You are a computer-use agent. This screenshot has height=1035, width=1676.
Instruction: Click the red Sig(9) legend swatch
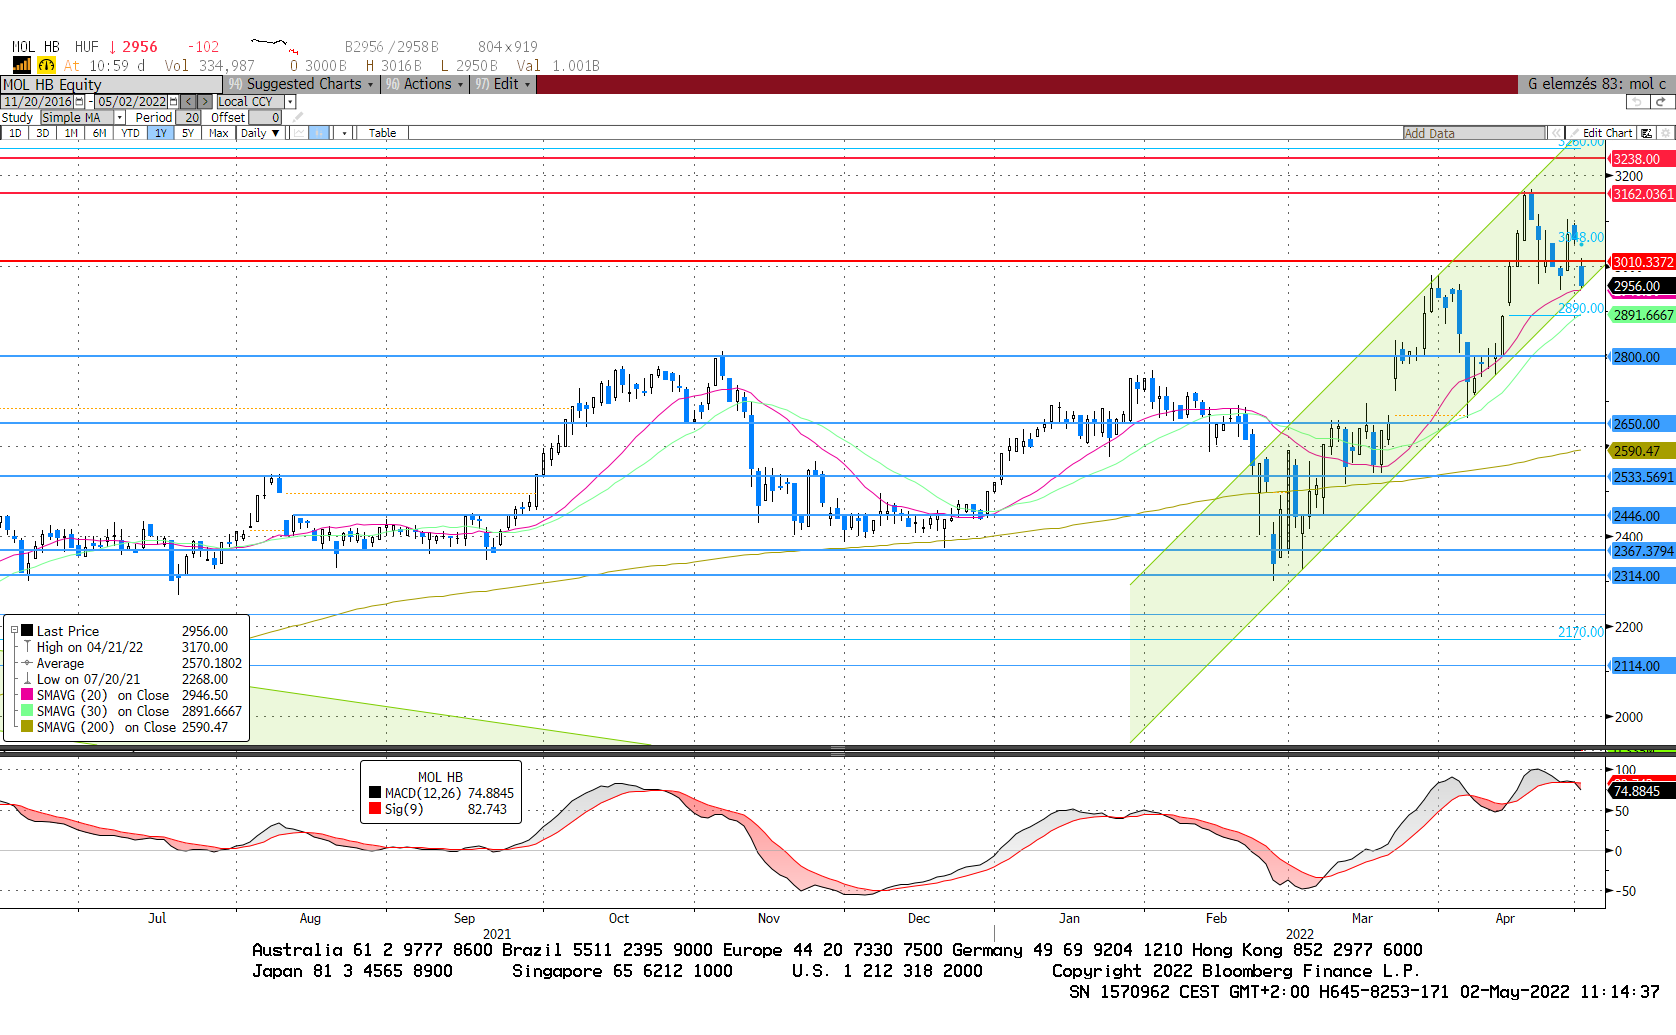pos(375,808)
